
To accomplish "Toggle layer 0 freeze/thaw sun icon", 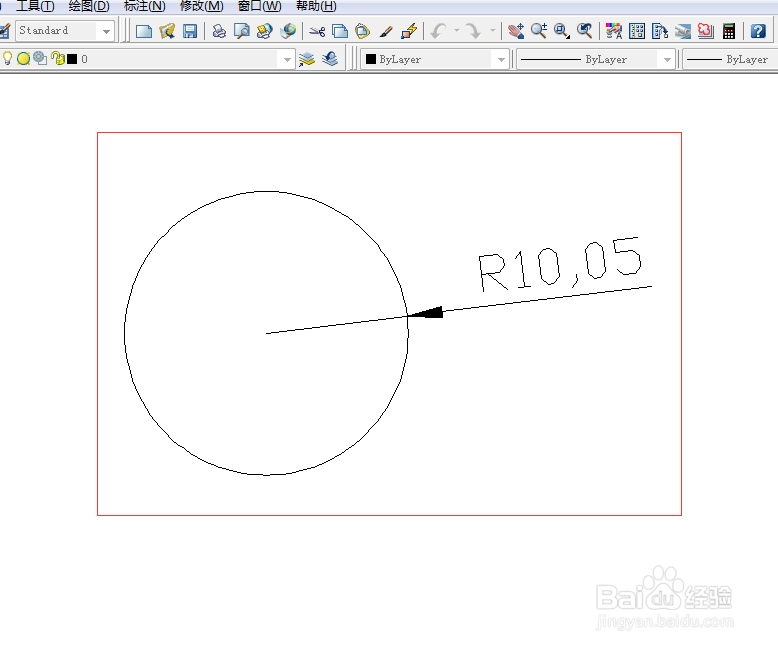I will pyautogui.click(x=23, y=59).
